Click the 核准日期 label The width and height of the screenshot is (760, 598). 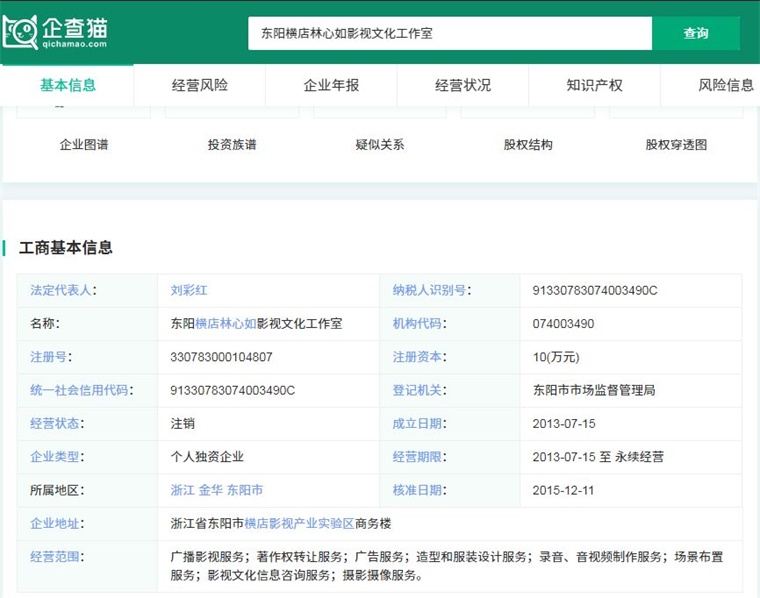coord(419,490)
